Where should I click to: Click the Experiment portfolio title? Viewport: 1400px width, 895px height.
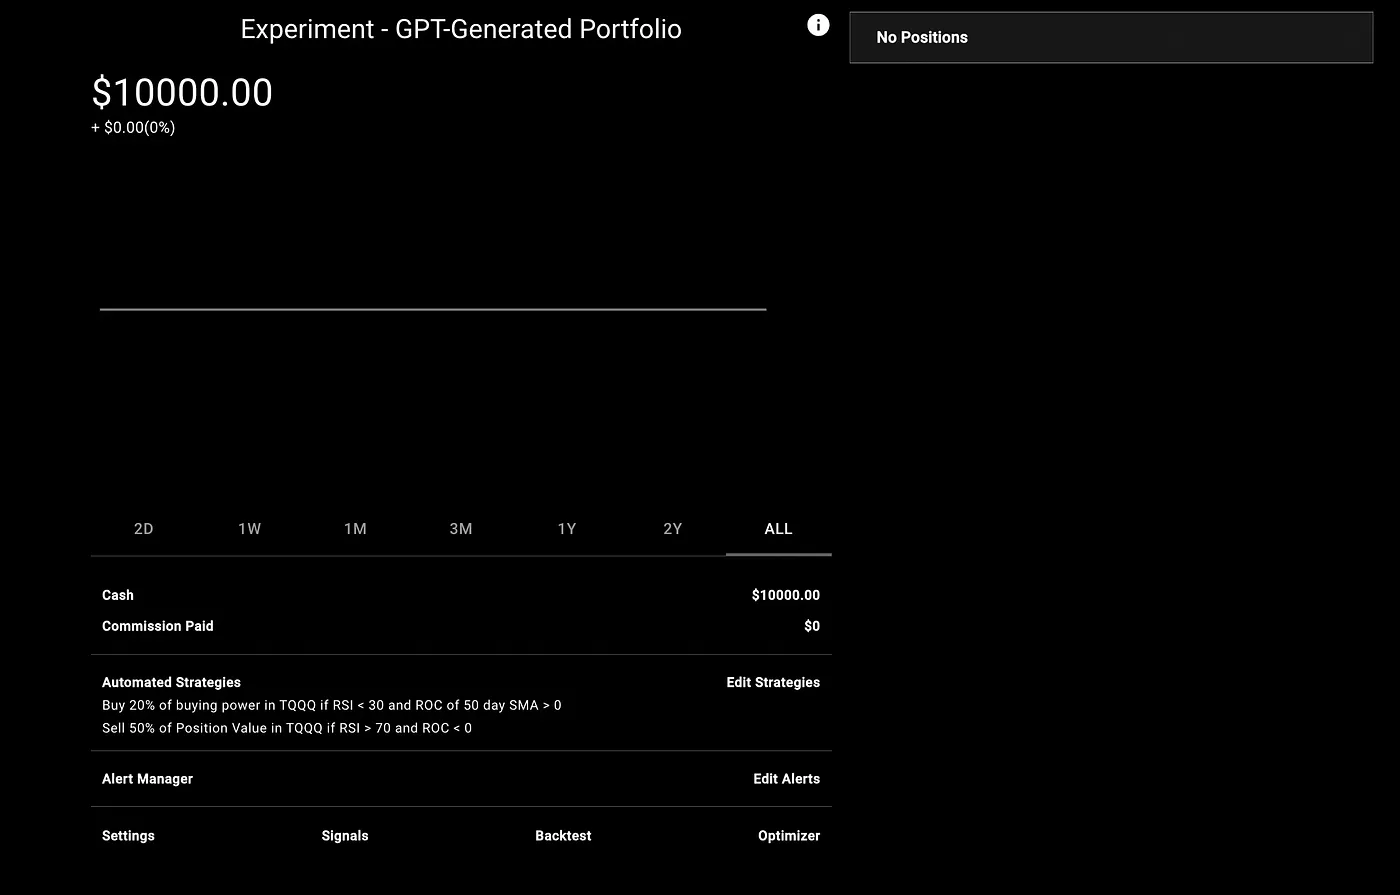[461, 29]
